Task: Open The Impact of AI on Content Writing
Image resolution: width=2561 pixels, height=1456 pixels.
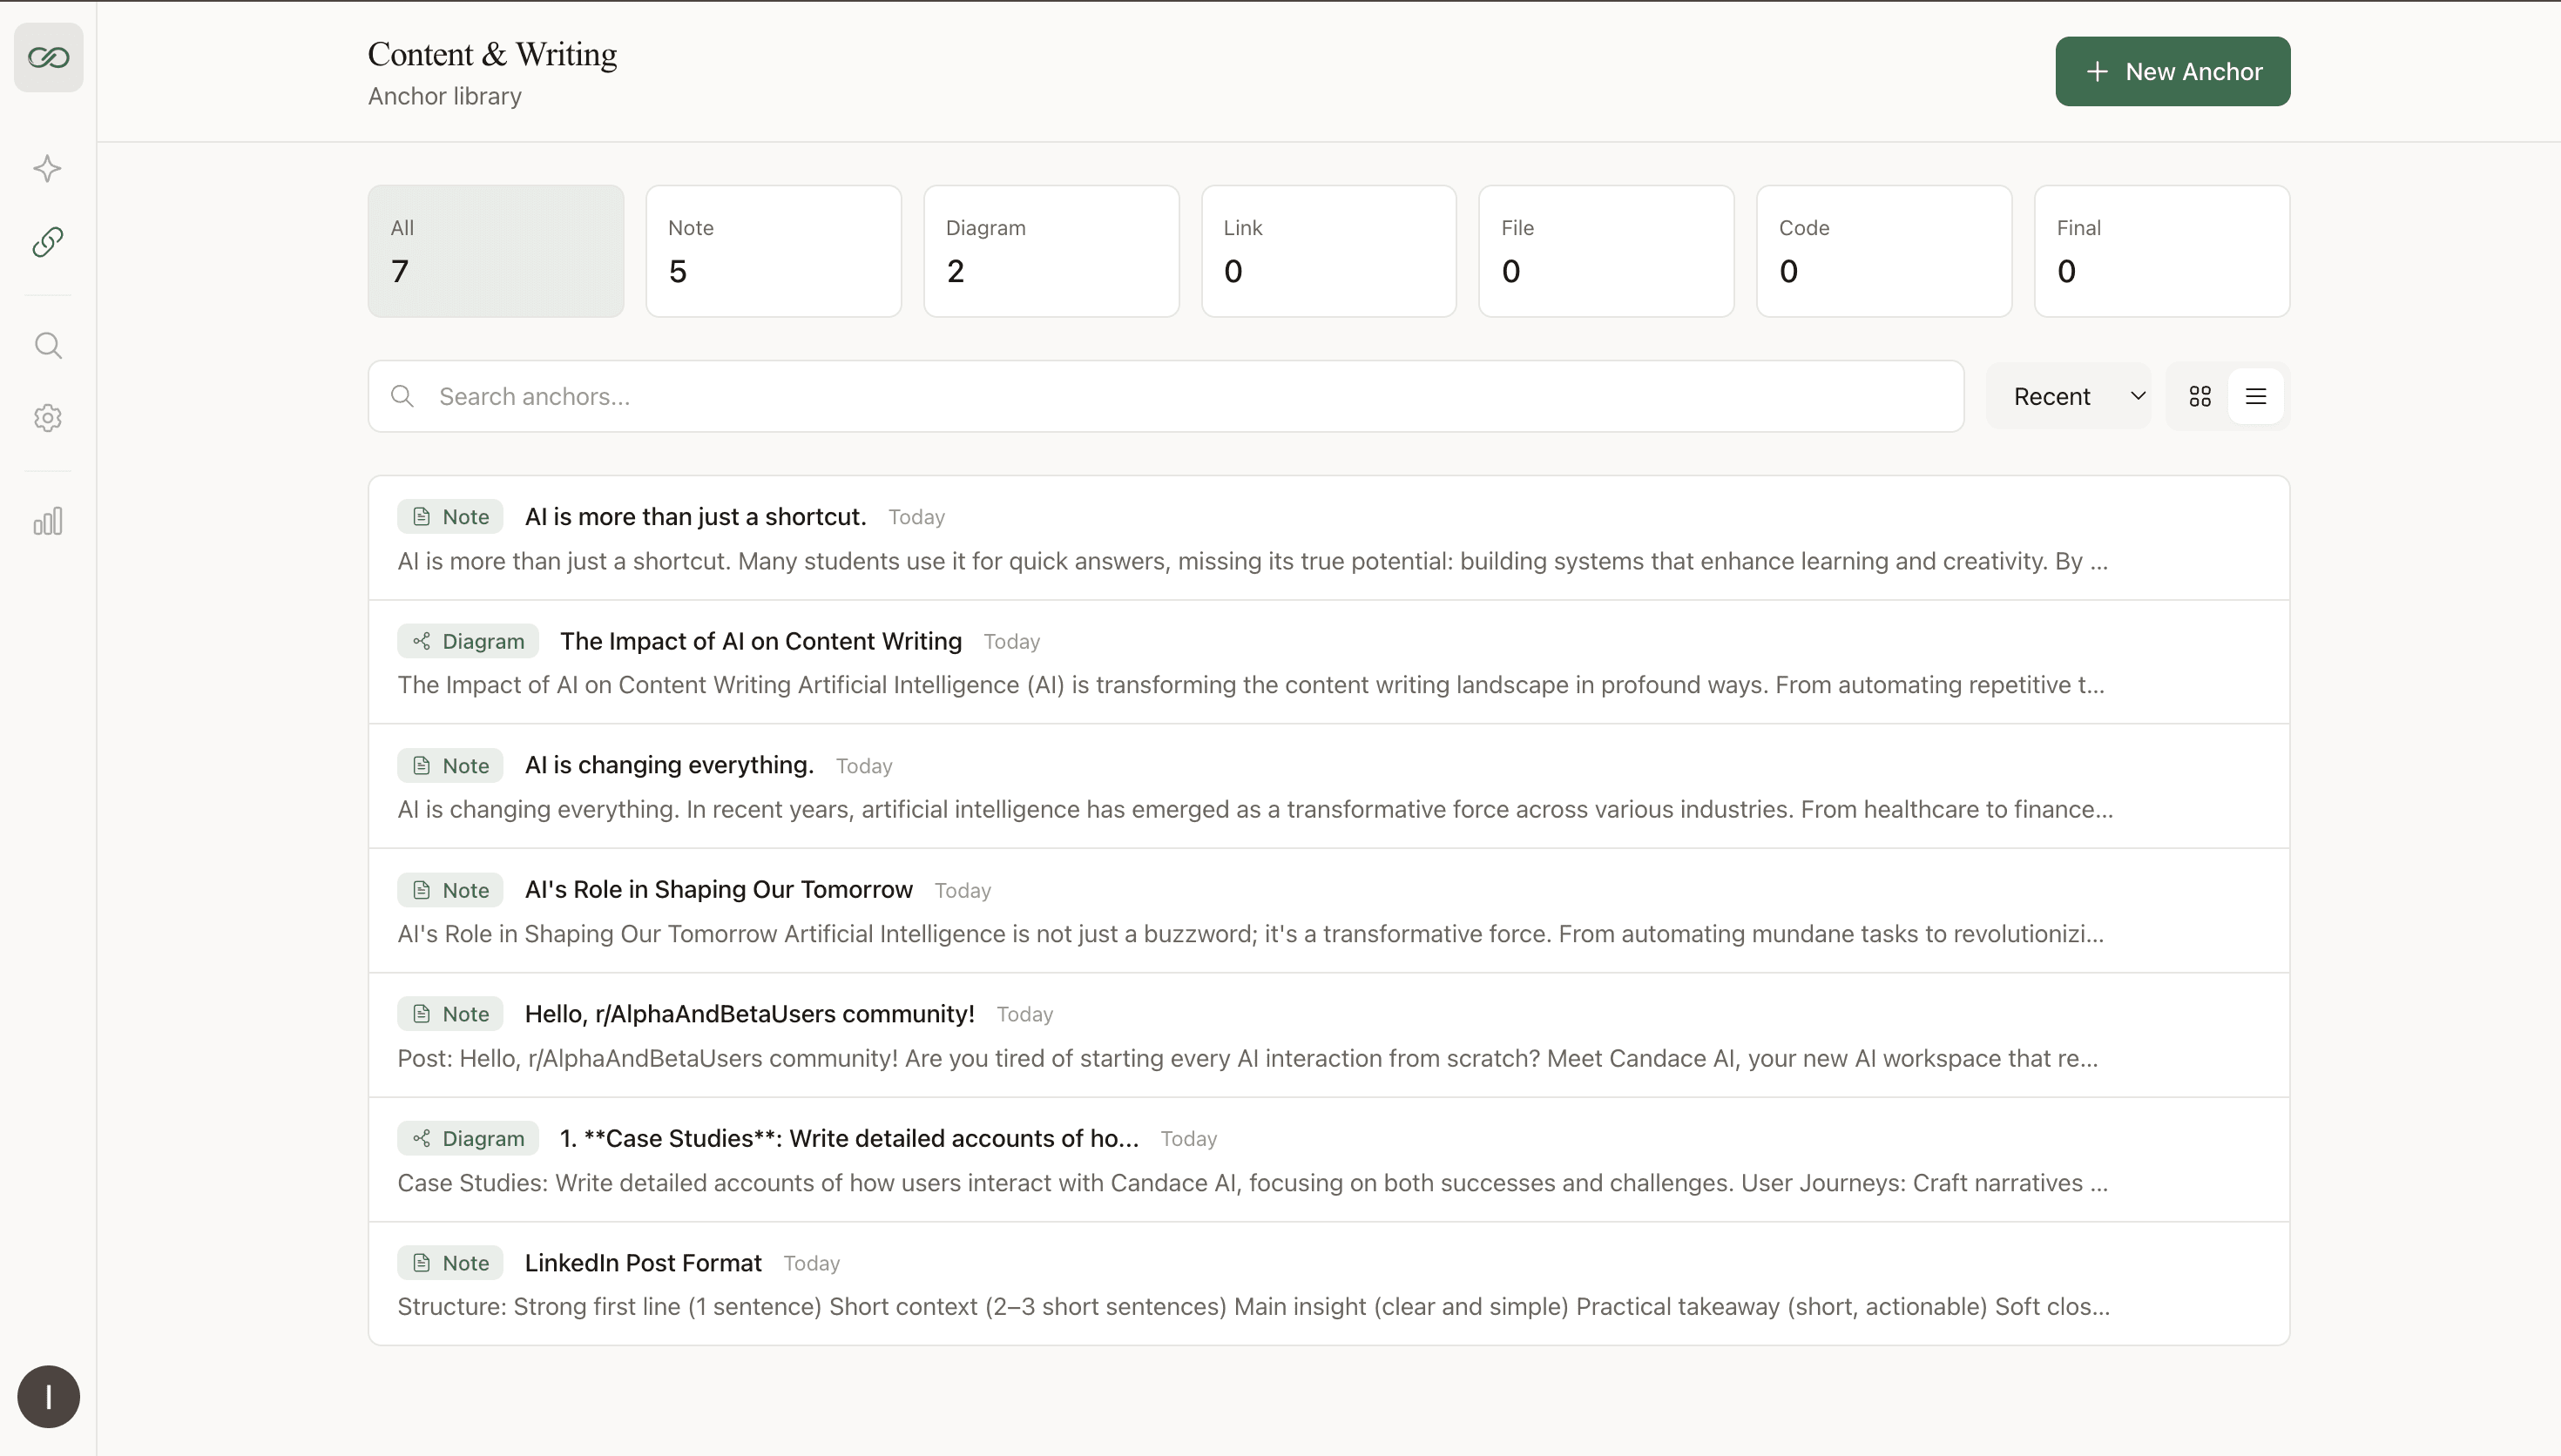Action: (760, 641)
